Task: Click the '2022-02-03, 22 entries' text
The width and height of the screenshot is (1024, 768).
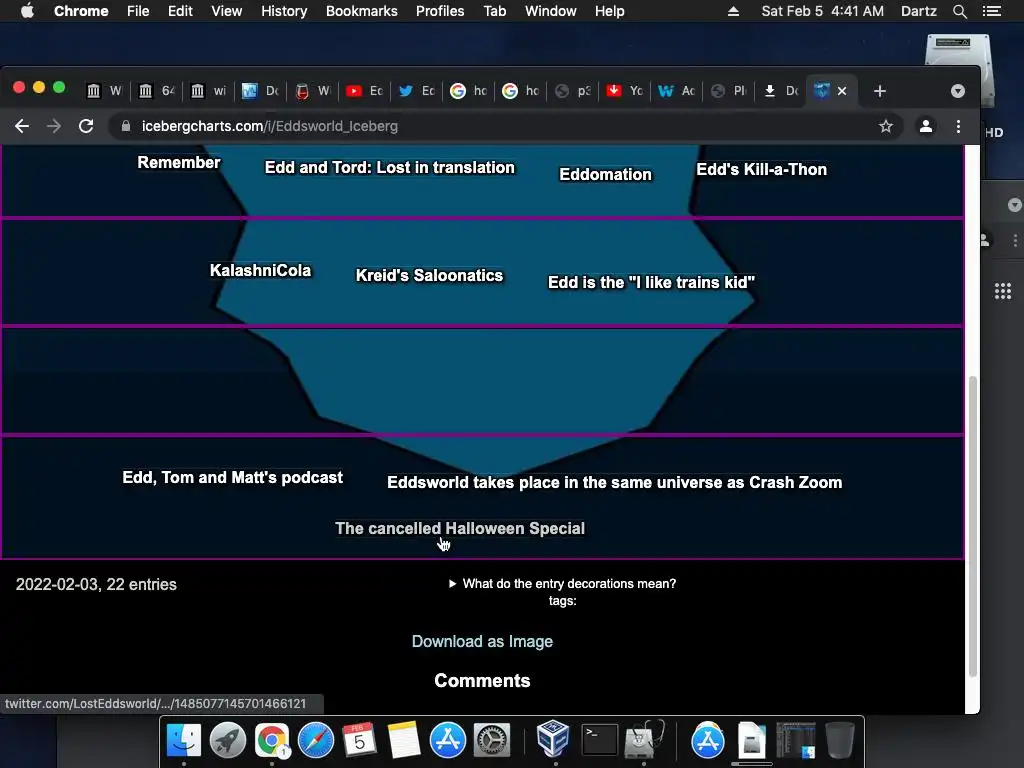Action: pos(96,584)
